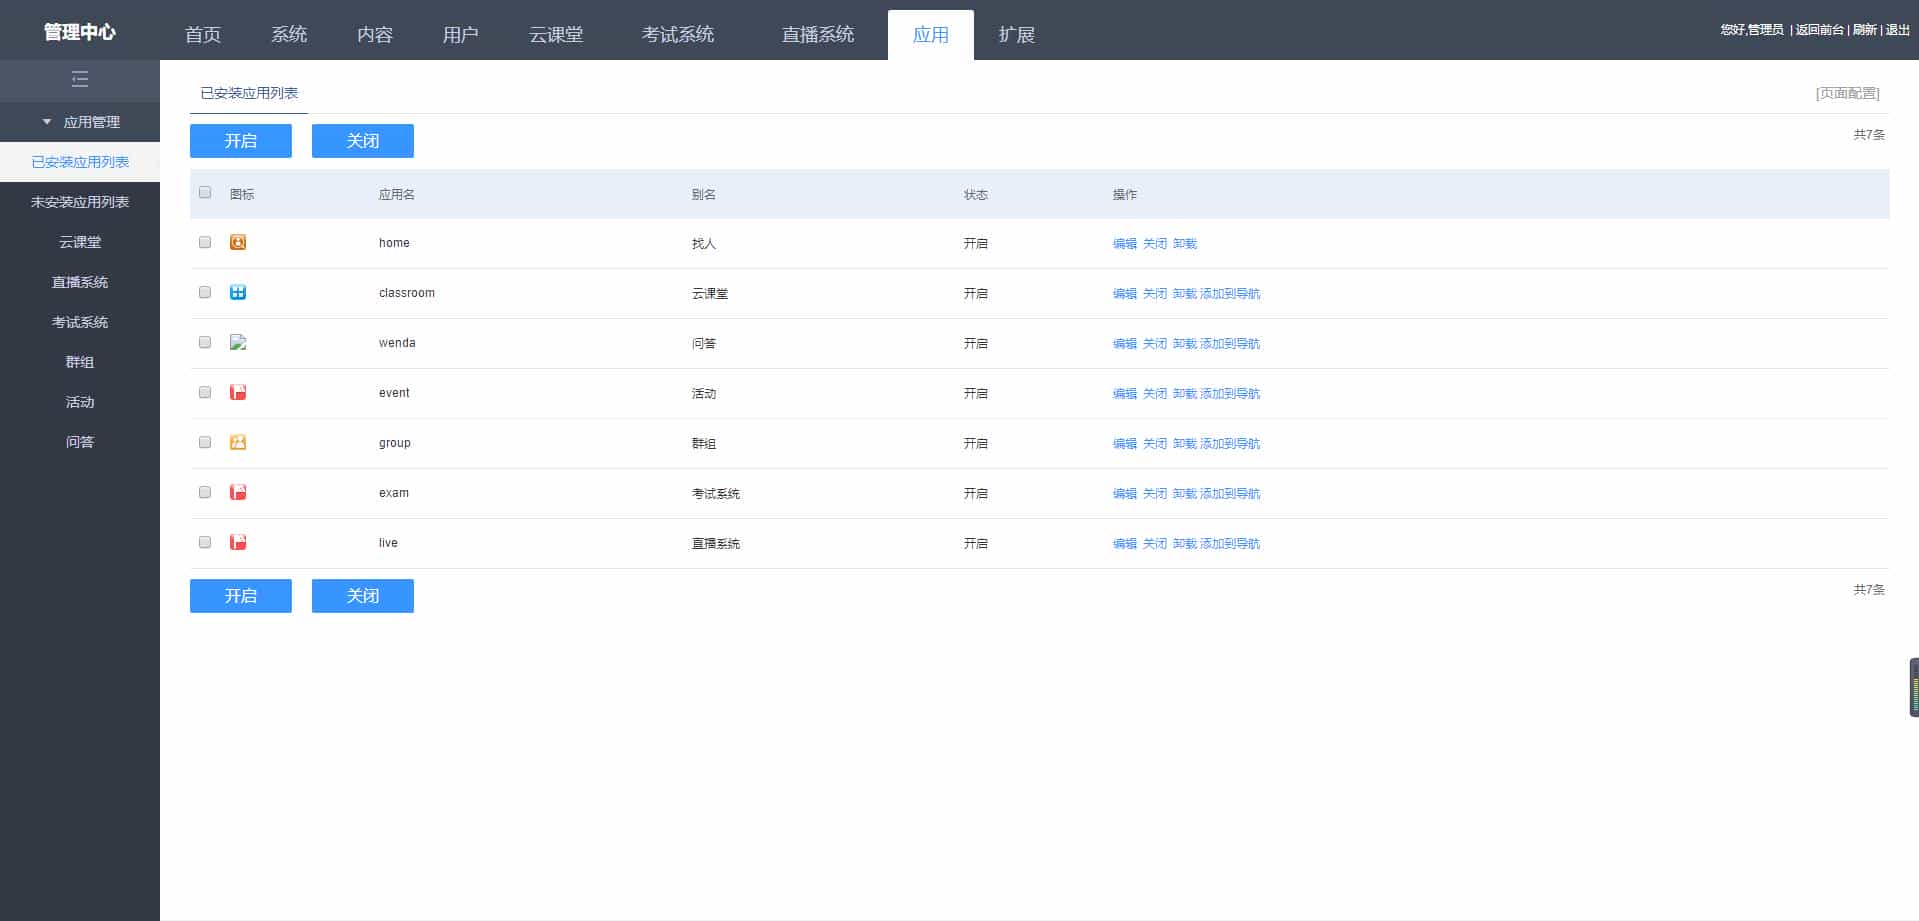This screenshot has height=921, width=1919.
Task: Open the 页面配置 link
Action: click(x=1847, y=93)
